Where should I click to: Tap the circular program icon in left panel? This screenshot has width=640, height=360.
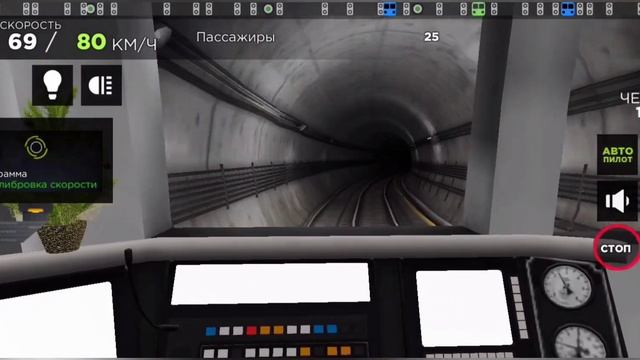point(36,147)
